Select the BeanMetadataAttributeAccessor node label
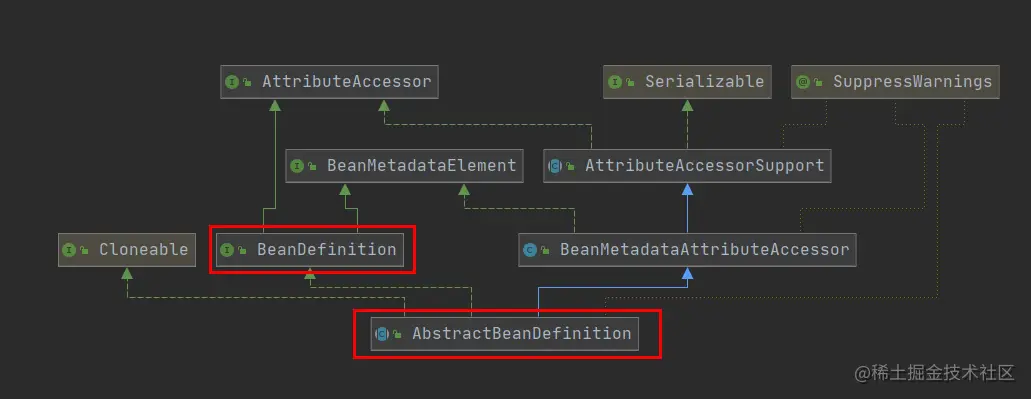Viewport: 1031px width, 399px height. [x=705, y=250]
